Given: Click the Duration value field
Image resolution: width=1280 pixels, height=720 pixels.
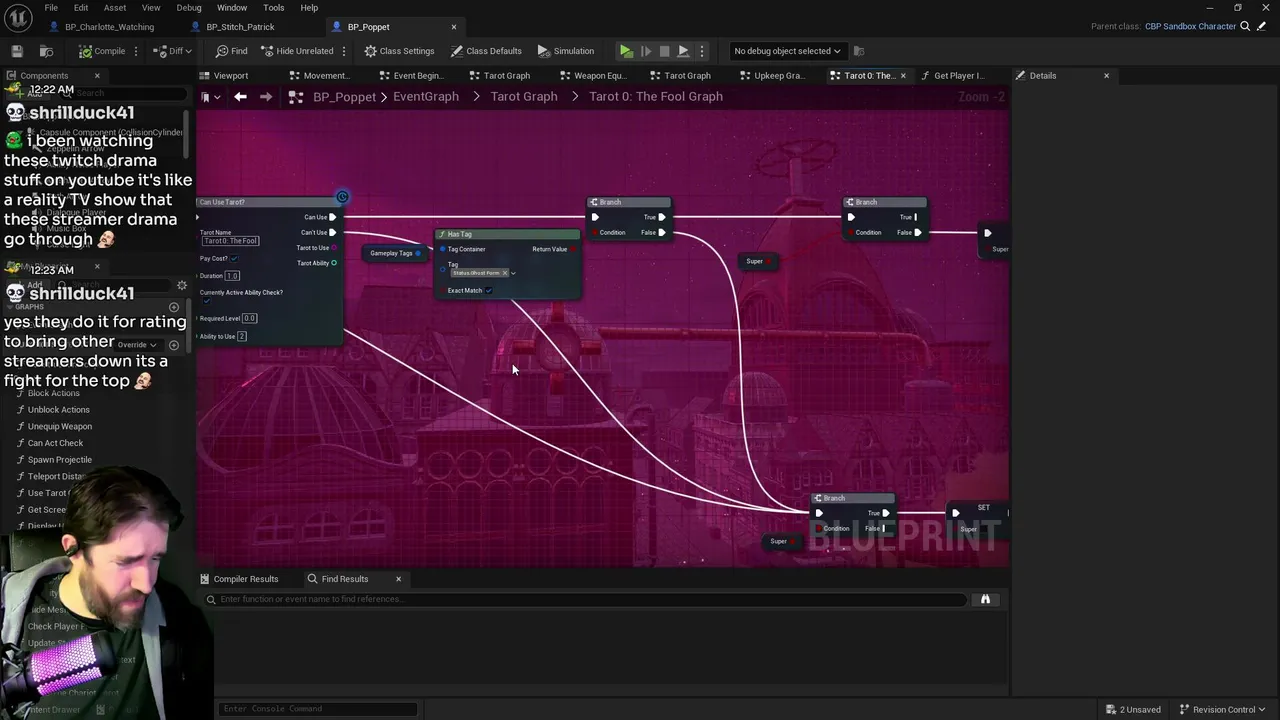Looking at the screenshot, I should [232, 276].
